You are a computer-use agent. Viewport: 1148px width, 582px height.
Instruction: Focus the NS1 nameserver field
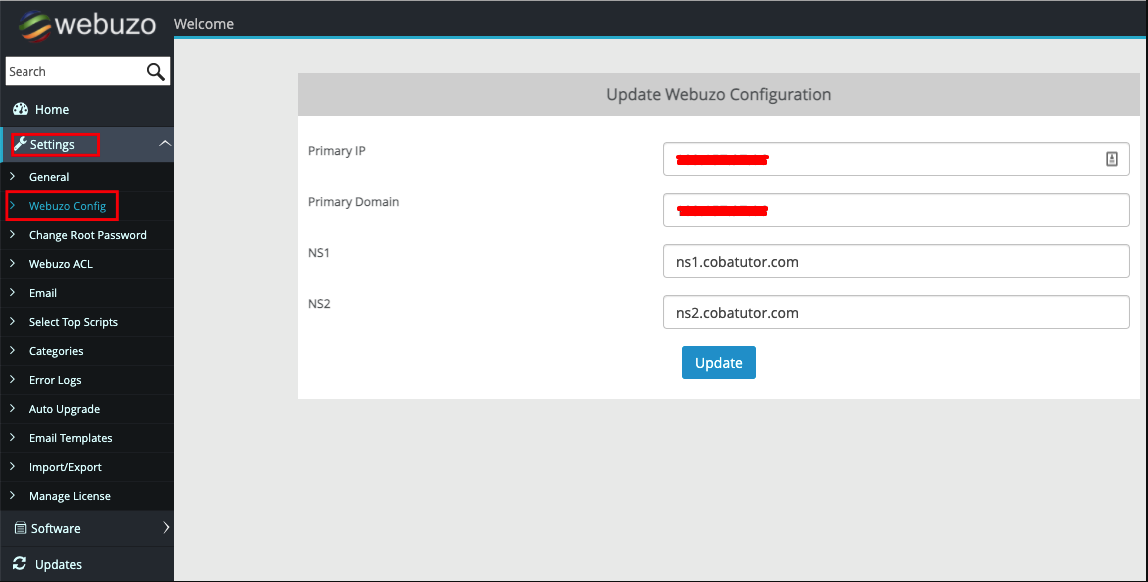click(x=896, y=261)
